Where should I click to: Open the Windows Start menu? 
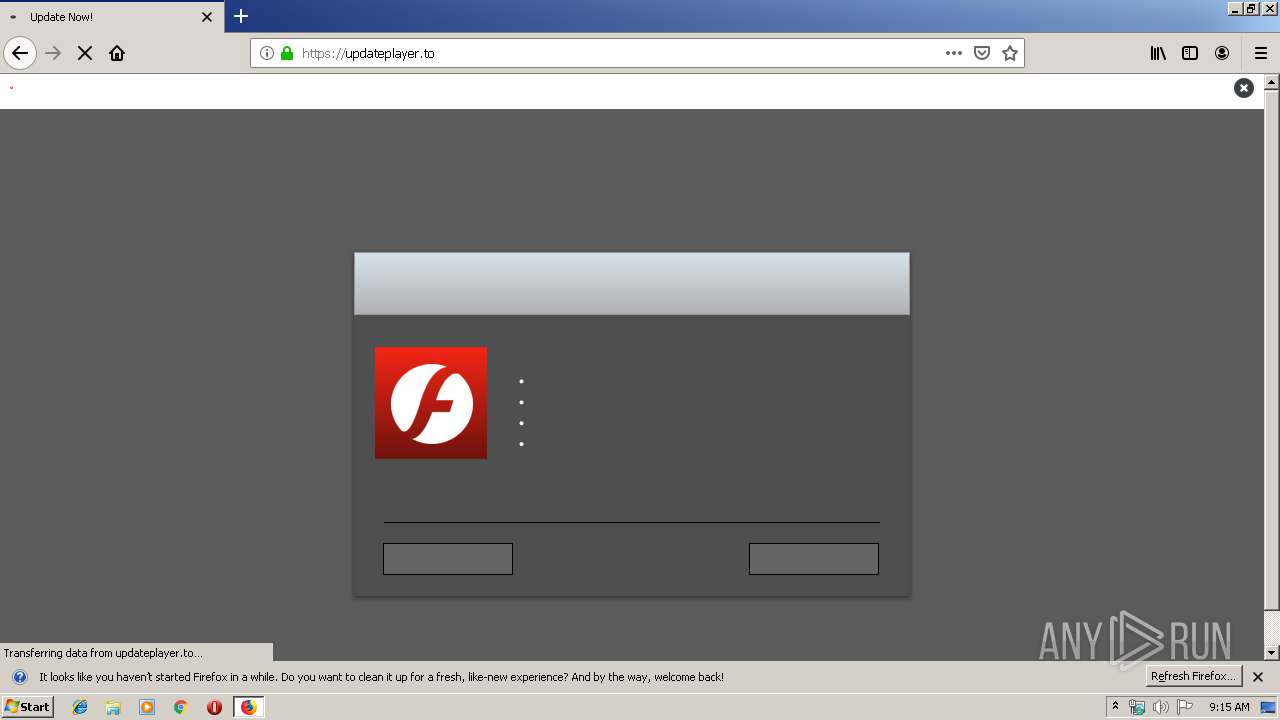27,706
